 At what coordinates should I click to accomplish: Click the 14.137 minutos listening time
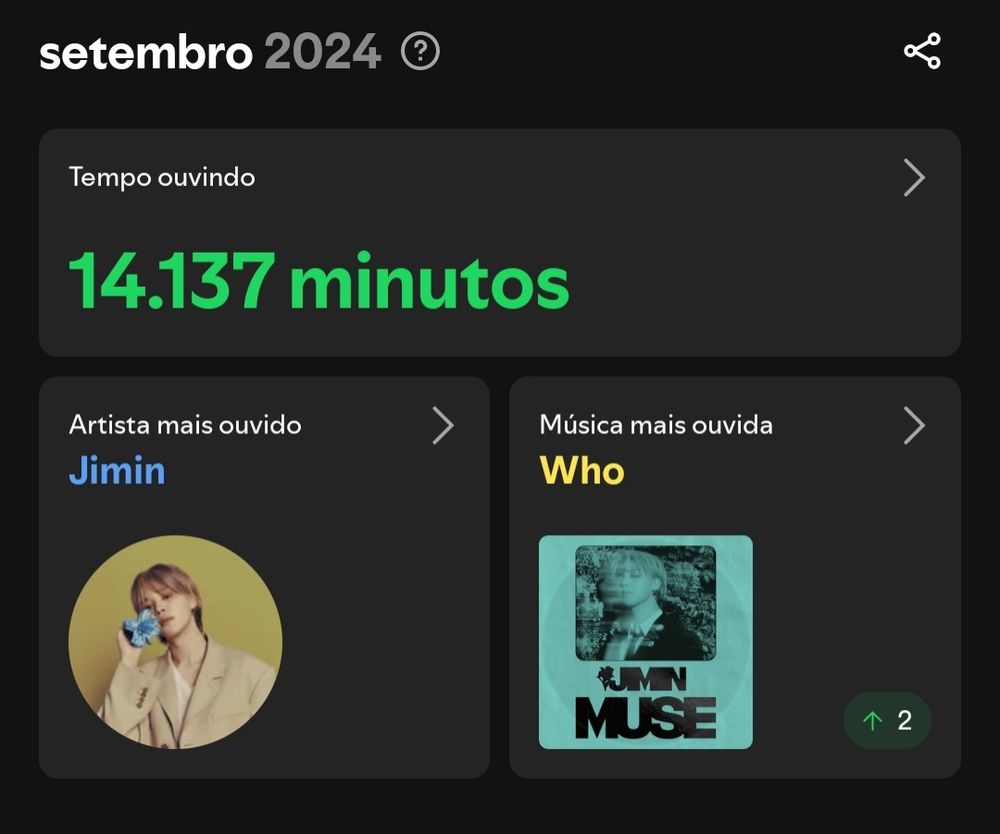(319, 281)
